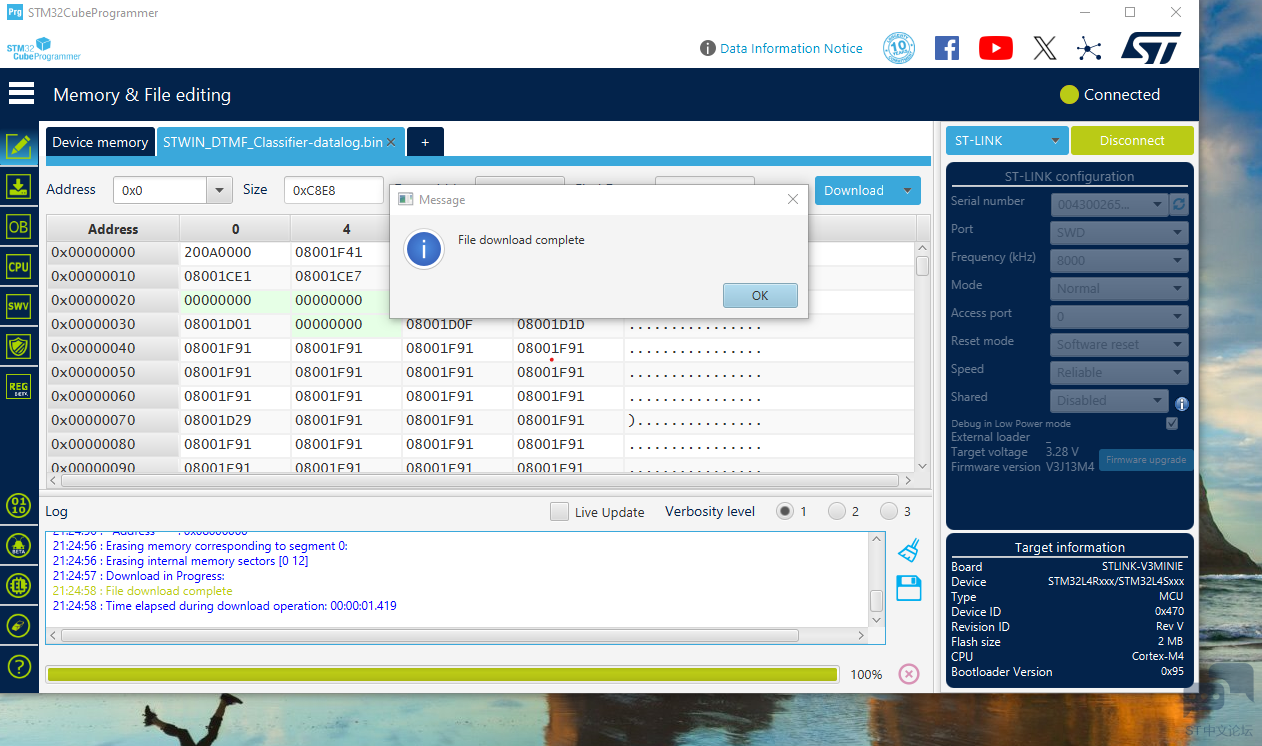Refresh the ST-LINK serial number list
The image size is (1262, 746).
click(x=1179, y=204)
